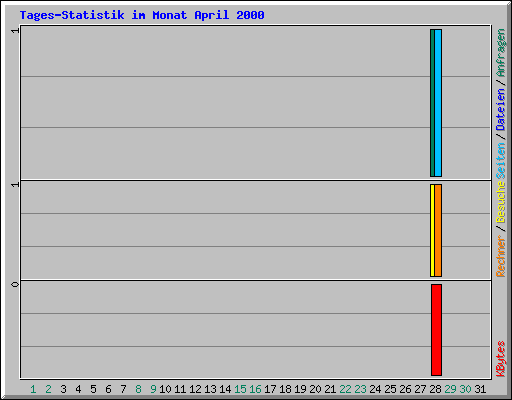This screenshot has width=512, height=400.
Task: Click the "Besuche" legend label
Action: click(x=500, y=202)
